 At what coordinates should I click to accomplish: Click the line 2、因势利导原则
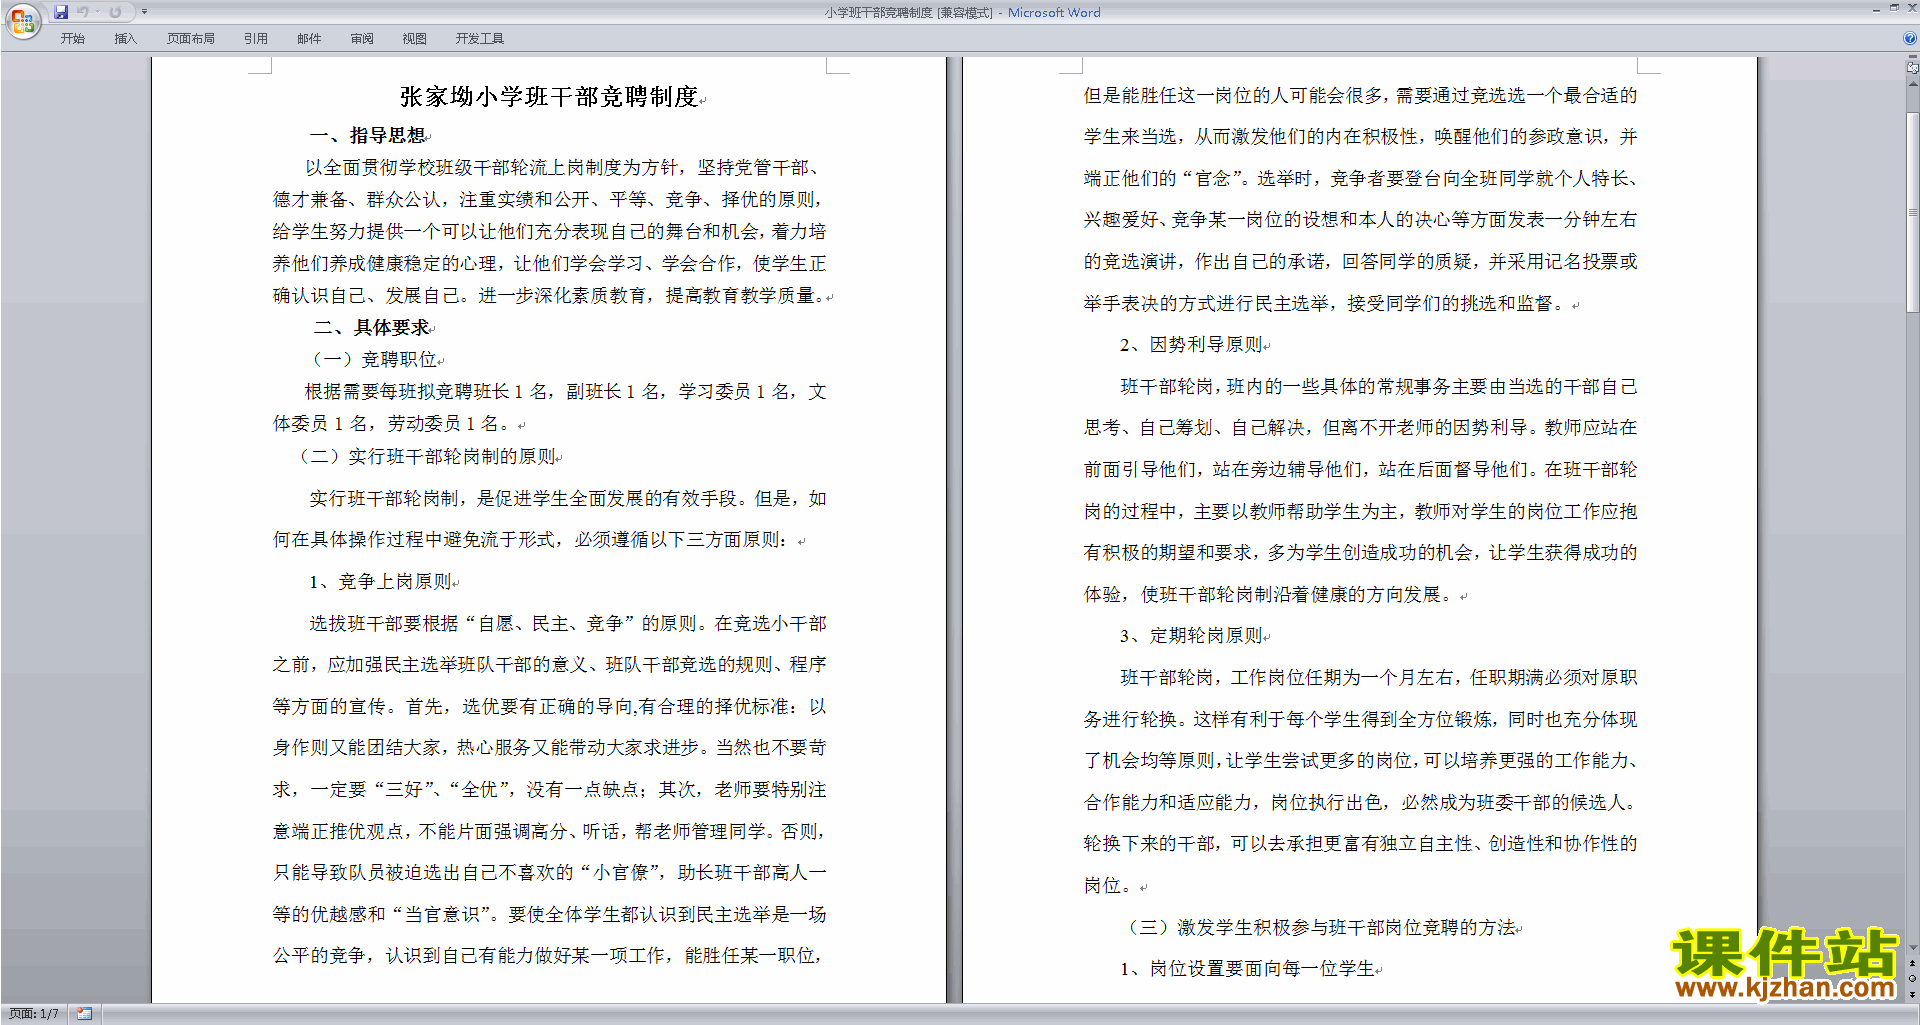coord(1192,345)
